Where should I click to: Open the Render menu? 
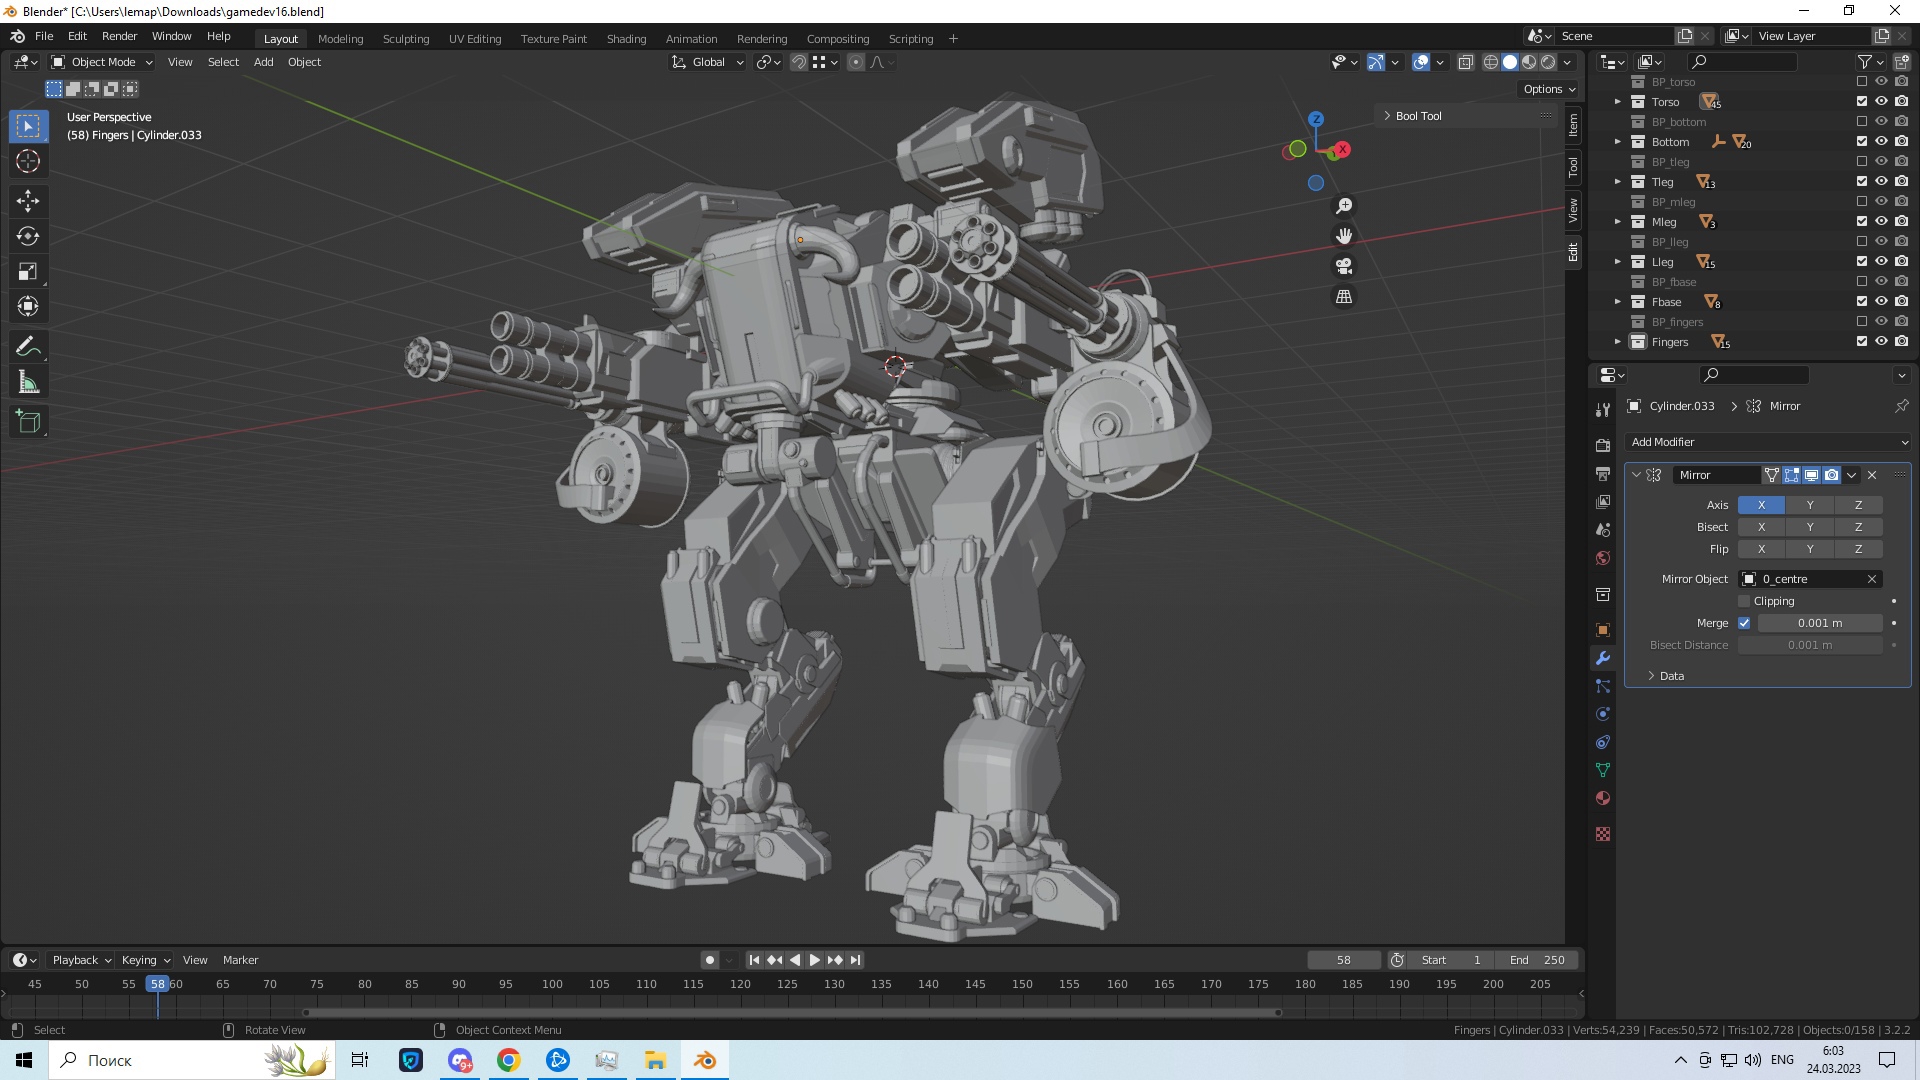[119, 36]
